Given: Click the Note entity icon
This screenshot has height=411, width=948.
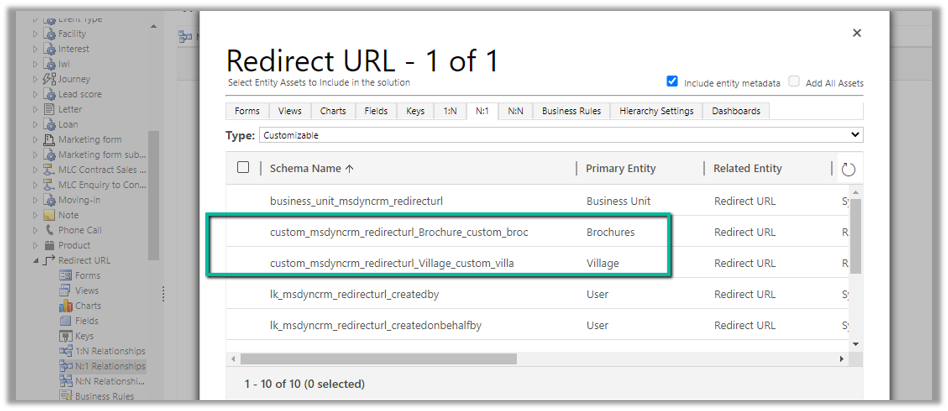Looking at the screenshot, I should [49, 215].
